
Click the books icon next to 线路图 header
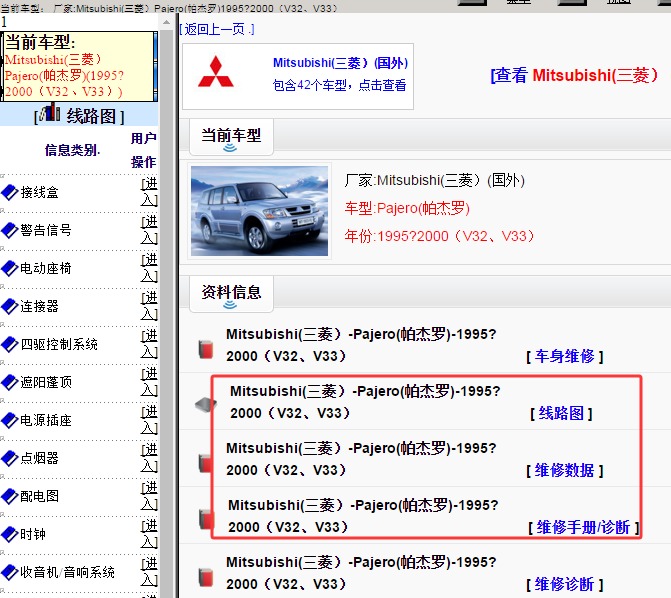[x=49, y=112]
